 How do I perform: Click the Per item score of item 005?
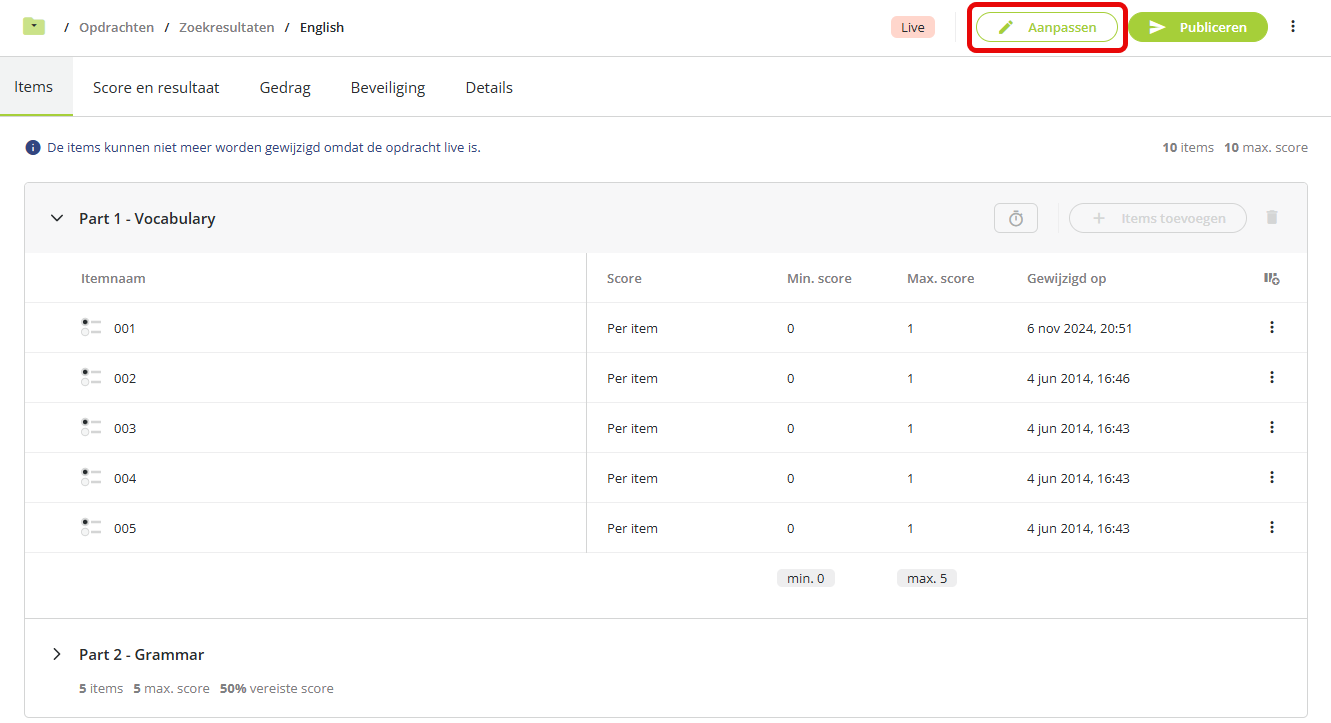[632, 528]
